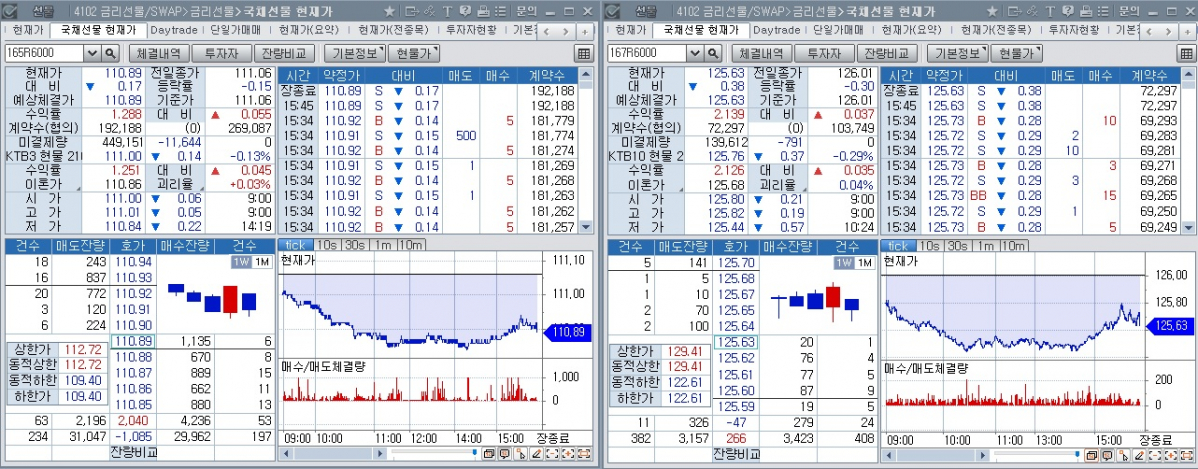The image size is (1198, 469).
Task: Add new tab with + in 165R6000 window
Action: coord(584,31)
